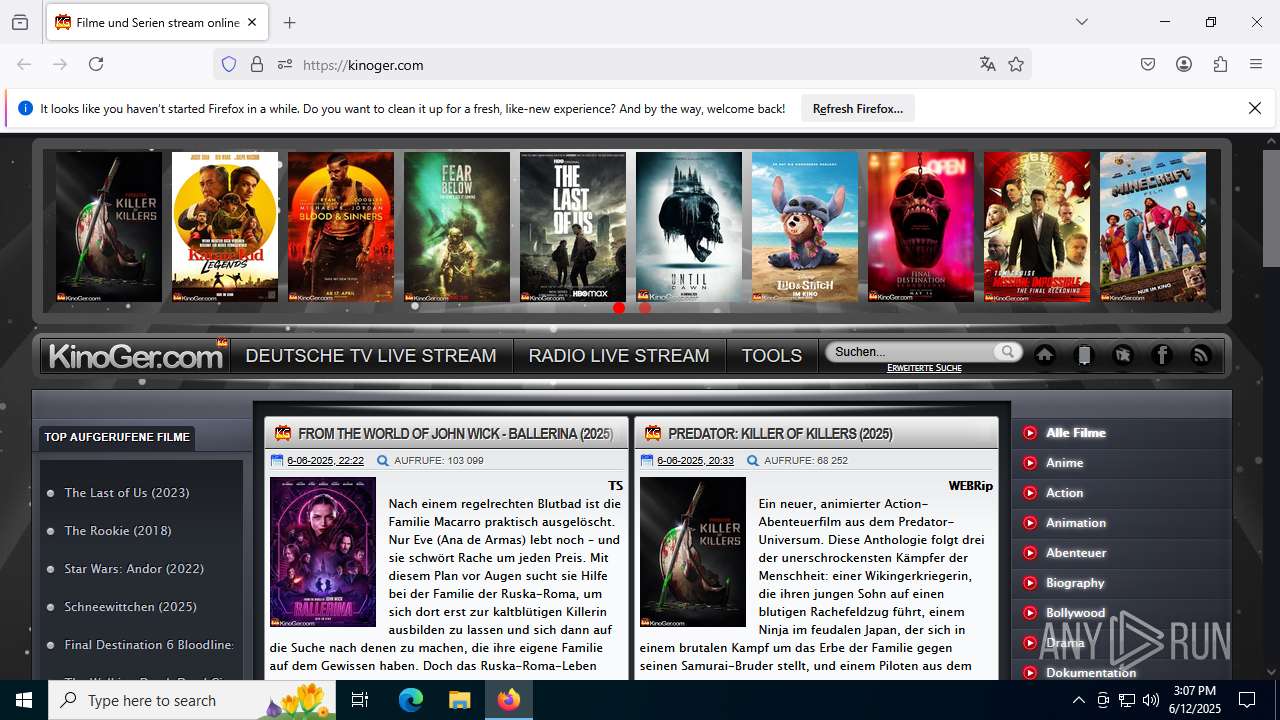The width and height of the screenshot is (1280, 720).
Task: Open the Until Dawn poster in slider
Action: [689, 227]
